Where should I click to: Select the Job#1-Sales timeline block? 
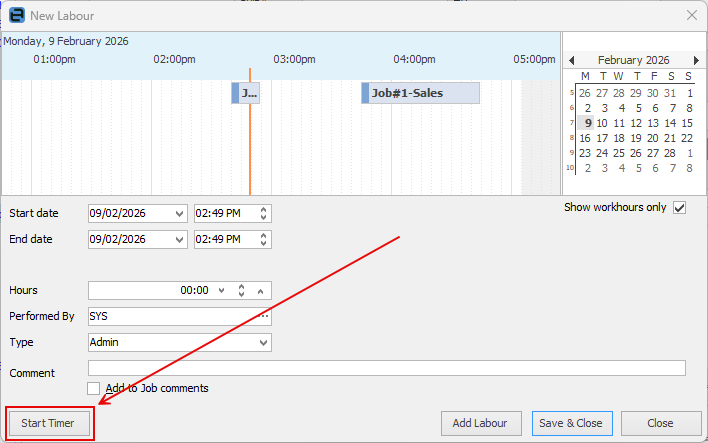[420, 93]
